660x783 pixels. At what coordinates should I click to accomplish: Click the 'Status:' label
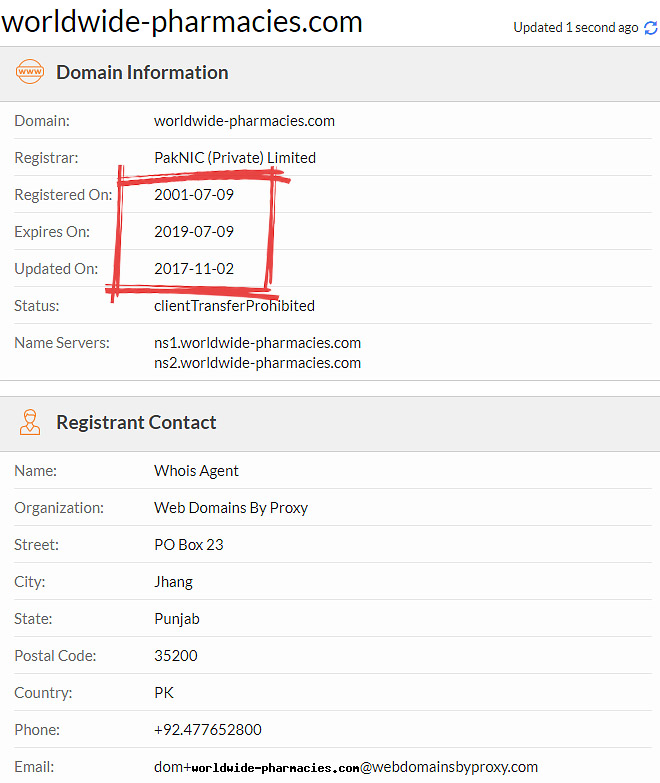(36, 306)
